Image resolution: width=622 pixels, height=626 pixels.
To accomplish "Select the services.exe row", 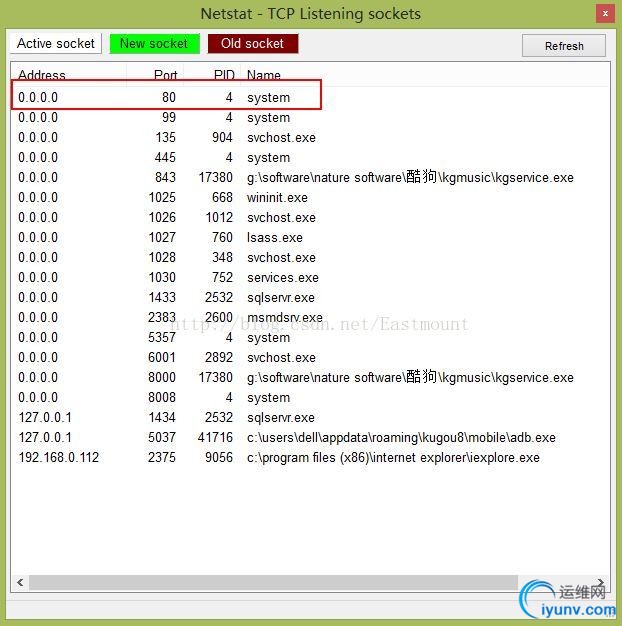I will point(310,277).
